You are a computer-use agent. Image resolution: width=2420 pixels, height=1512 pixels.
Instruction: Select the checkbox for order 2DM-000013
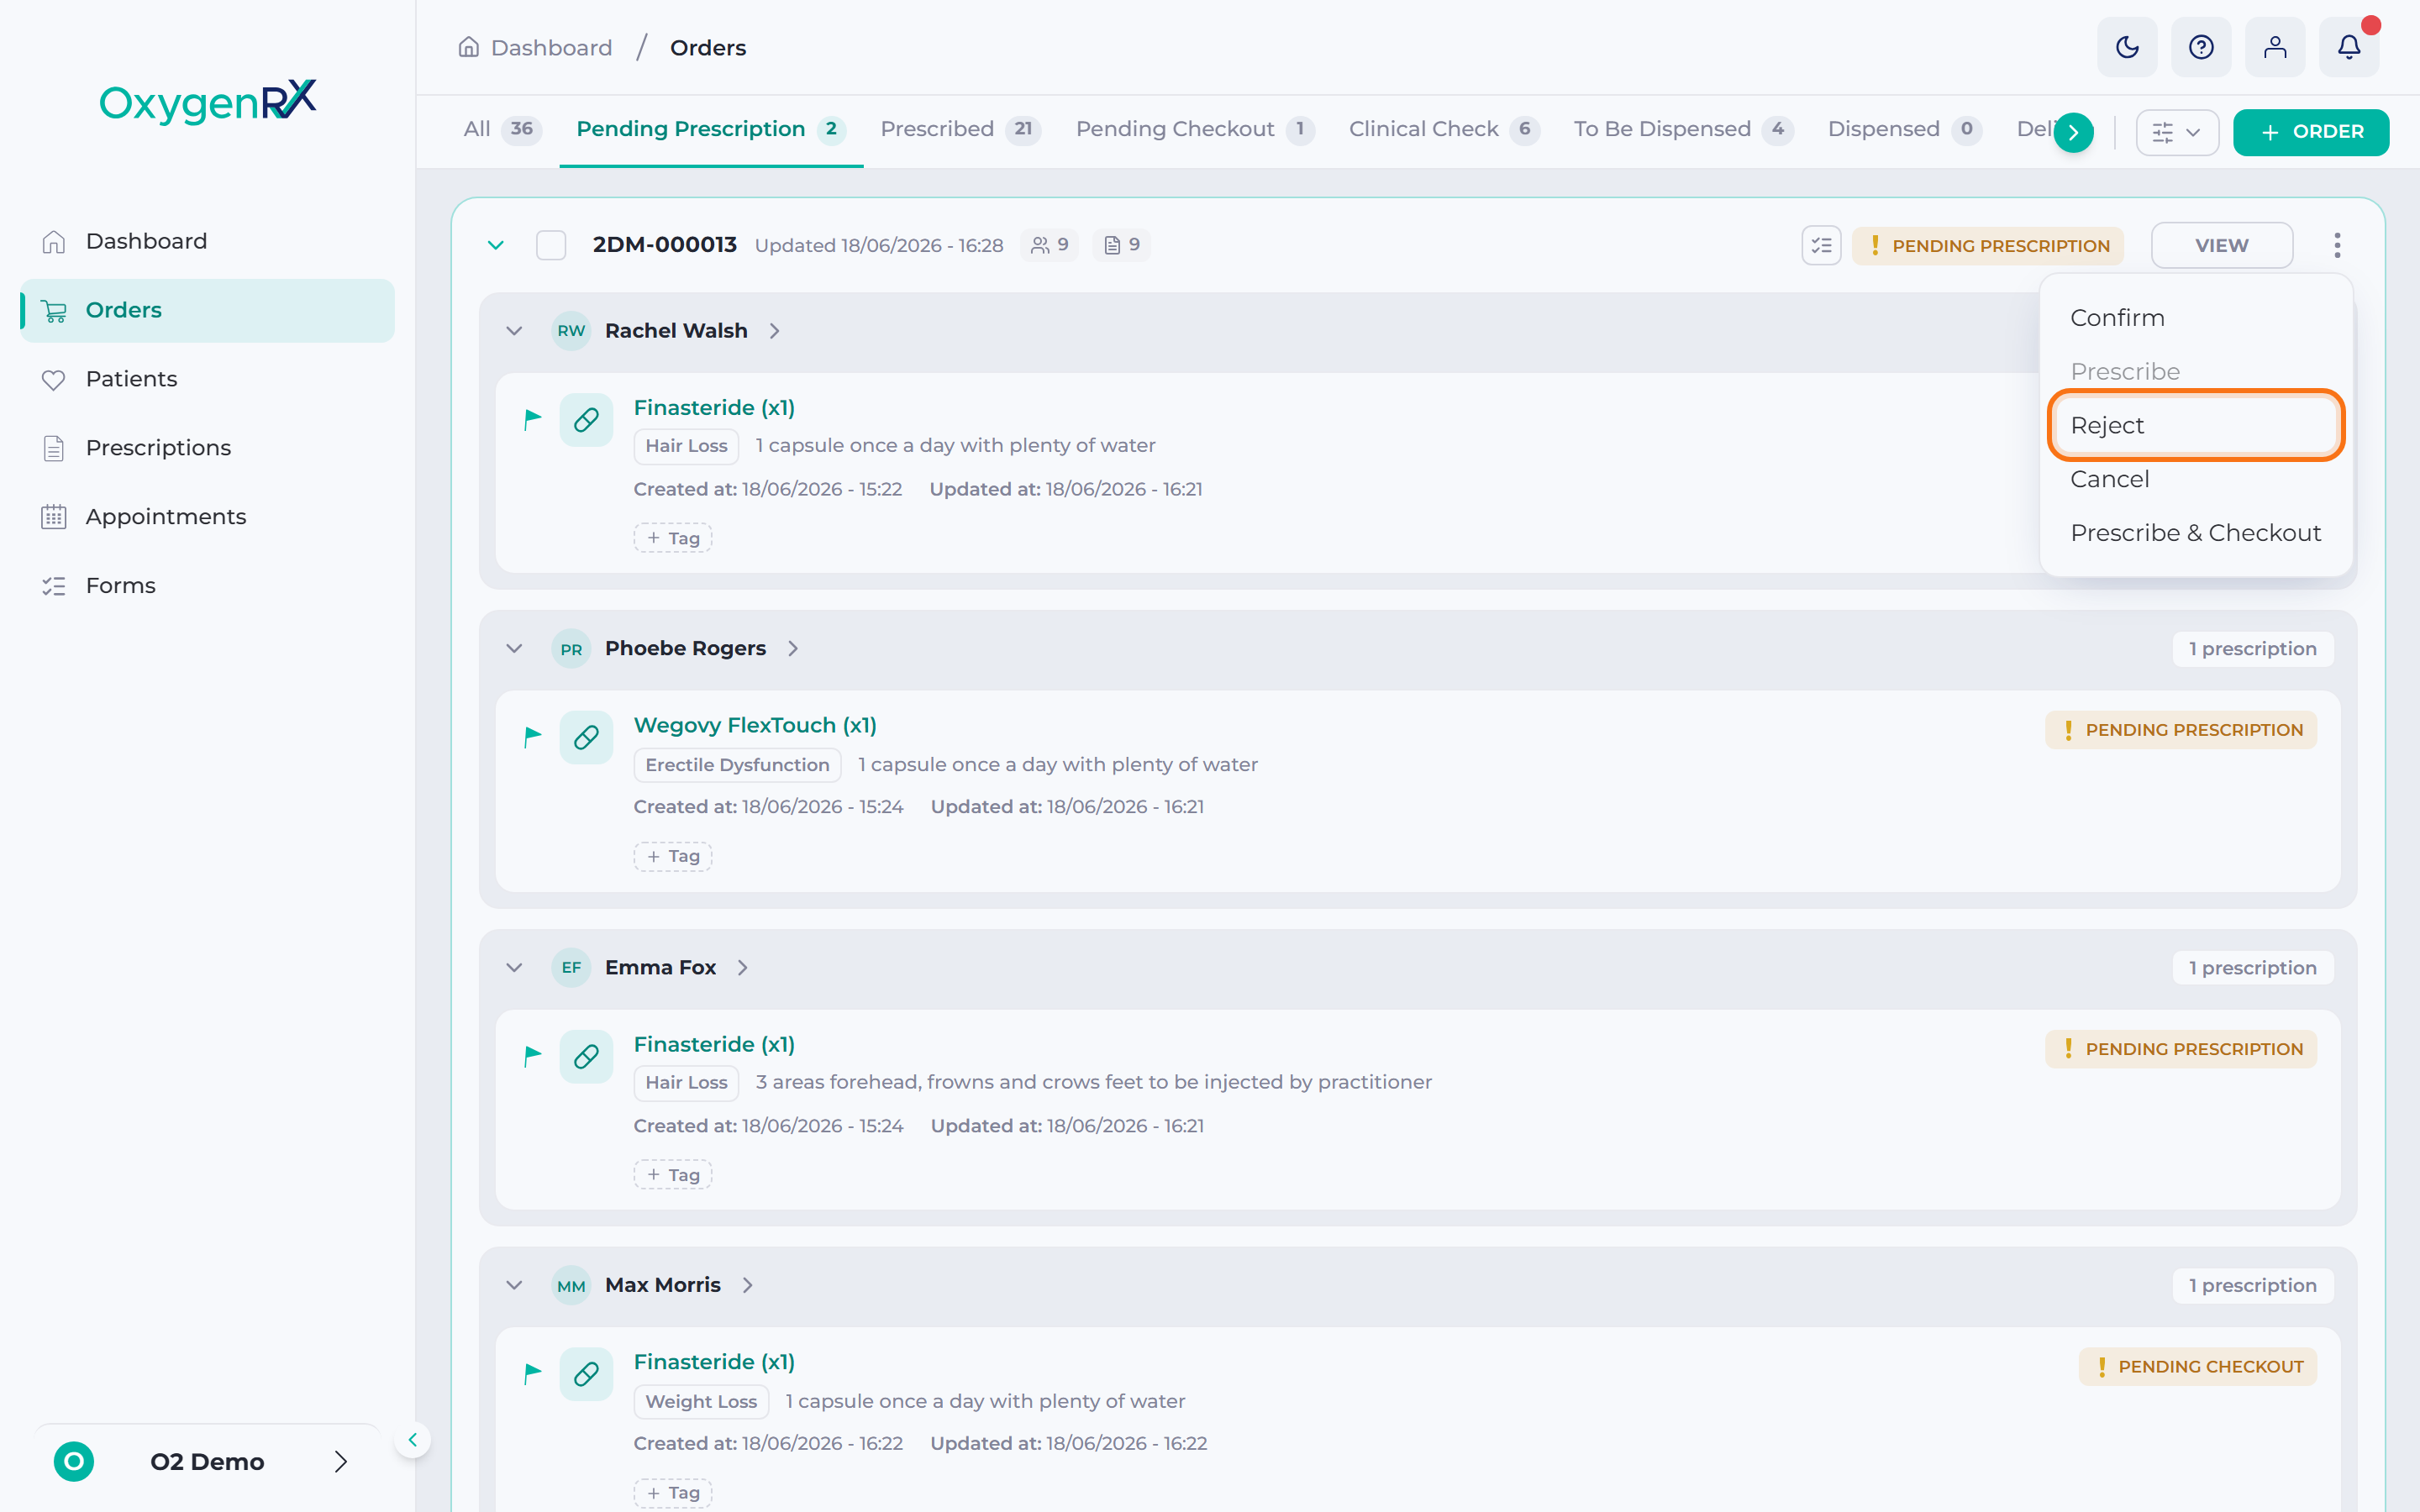click(551, 245)
